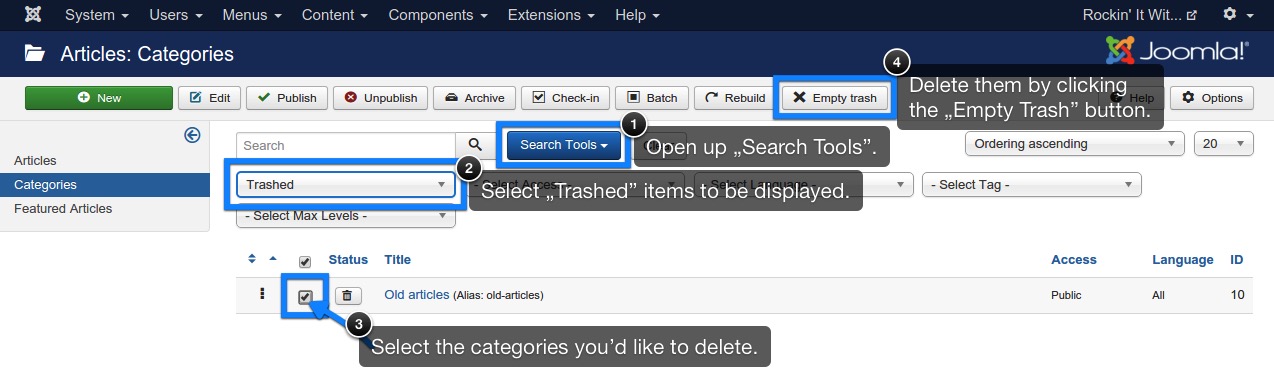Click the Articles: Categories page title
Viewport: 1274px width, 388px height.
click(147, 55)
